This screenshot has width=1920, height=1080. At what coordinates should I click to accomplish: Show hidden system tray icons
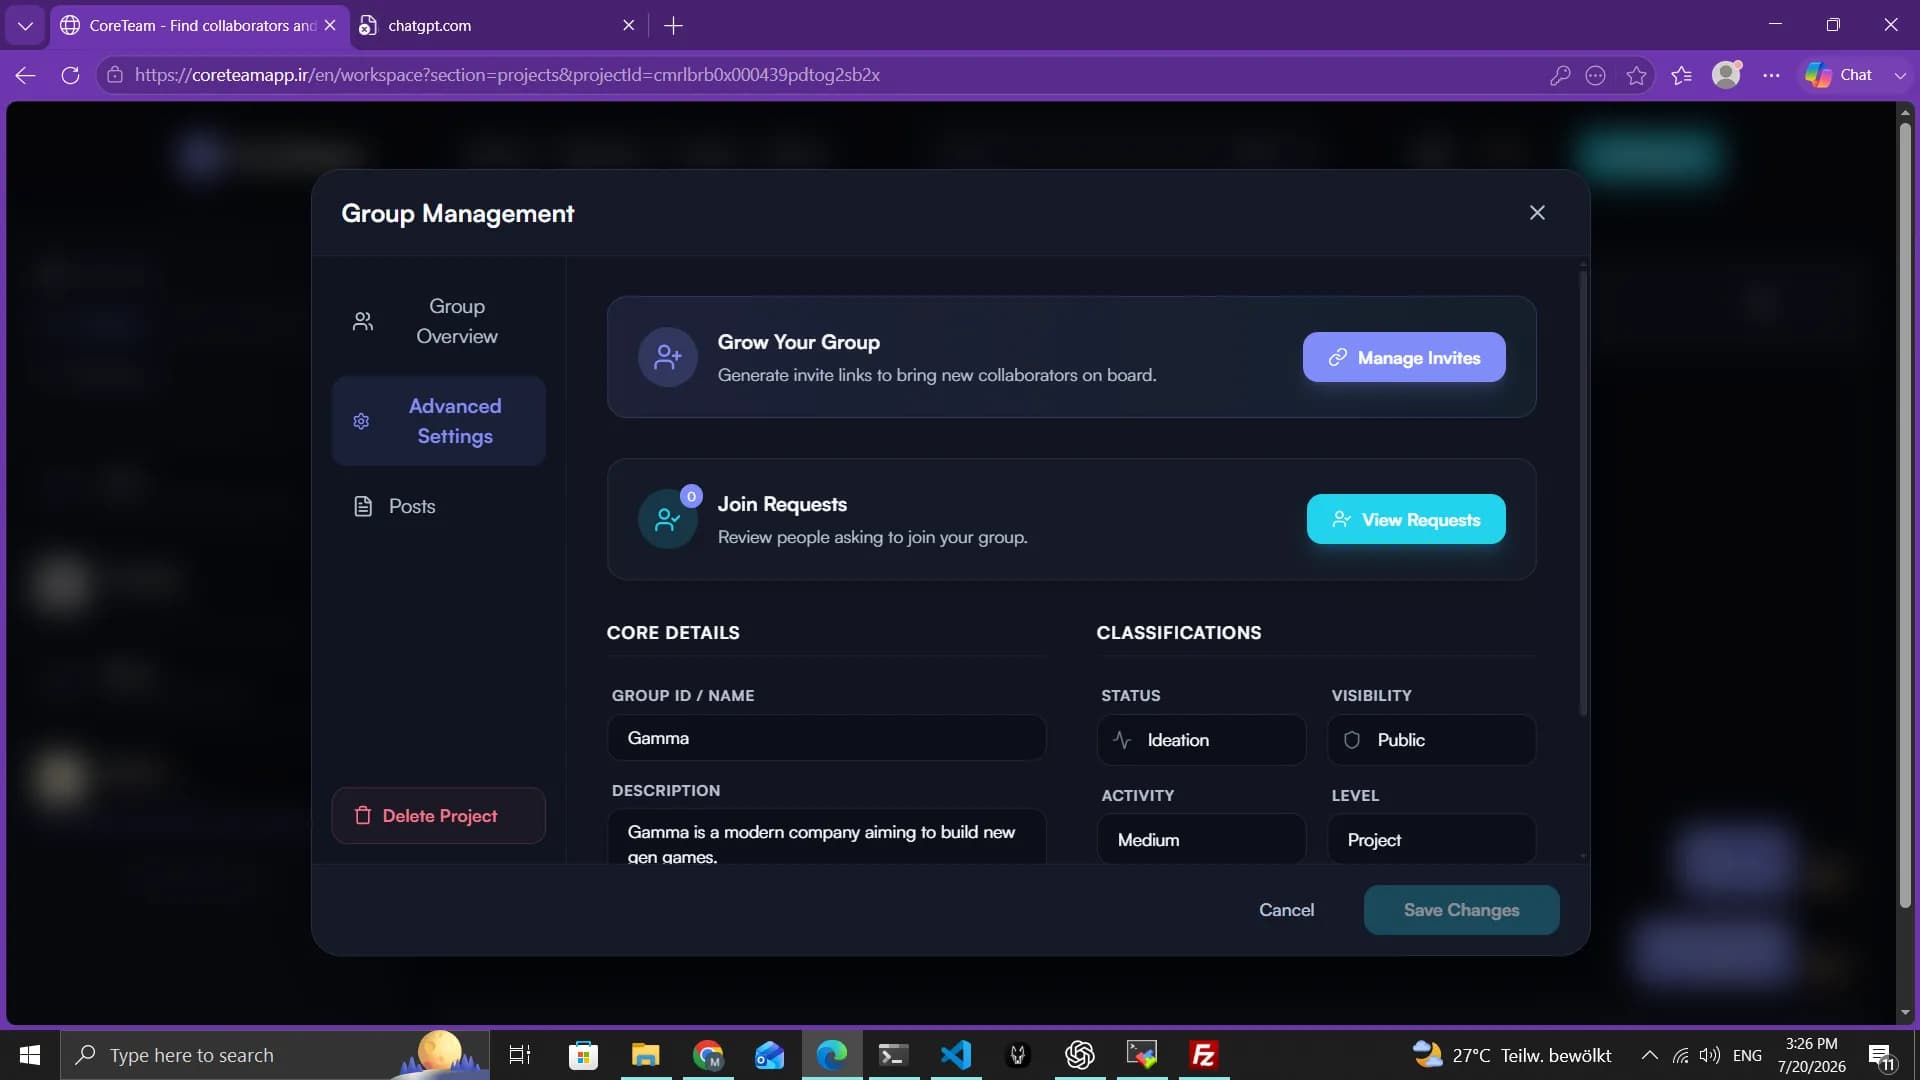point(1650,1055)
